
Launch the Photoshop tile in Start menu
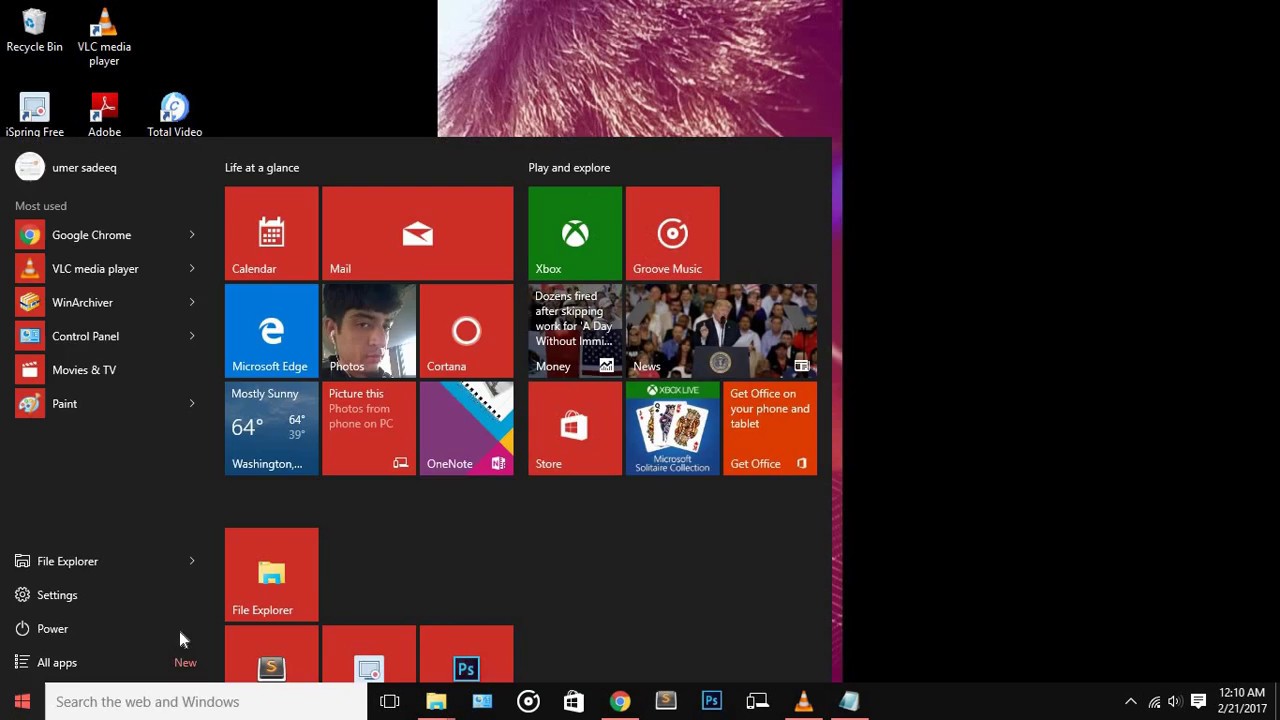pyautogui.click(x=466, y=655)
